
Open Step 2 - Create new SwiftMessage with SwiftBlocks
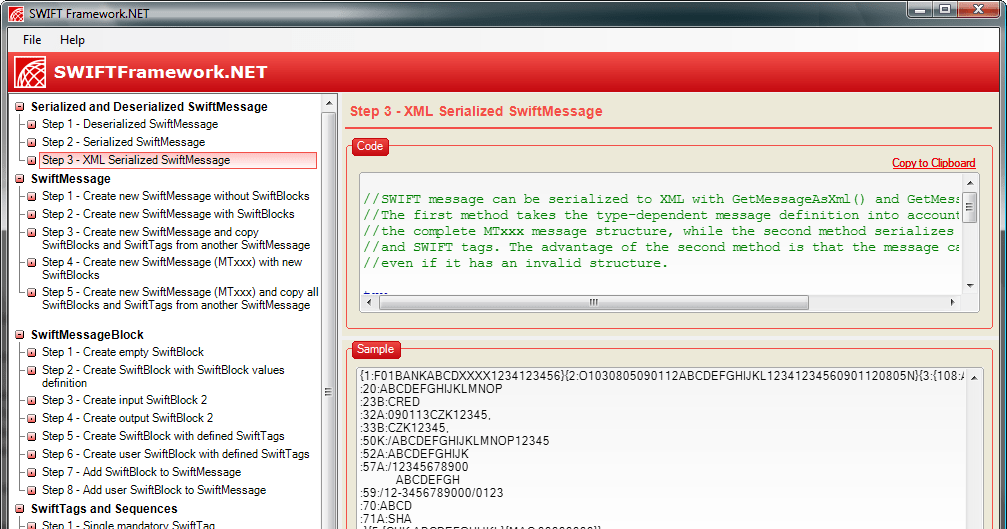168,214
